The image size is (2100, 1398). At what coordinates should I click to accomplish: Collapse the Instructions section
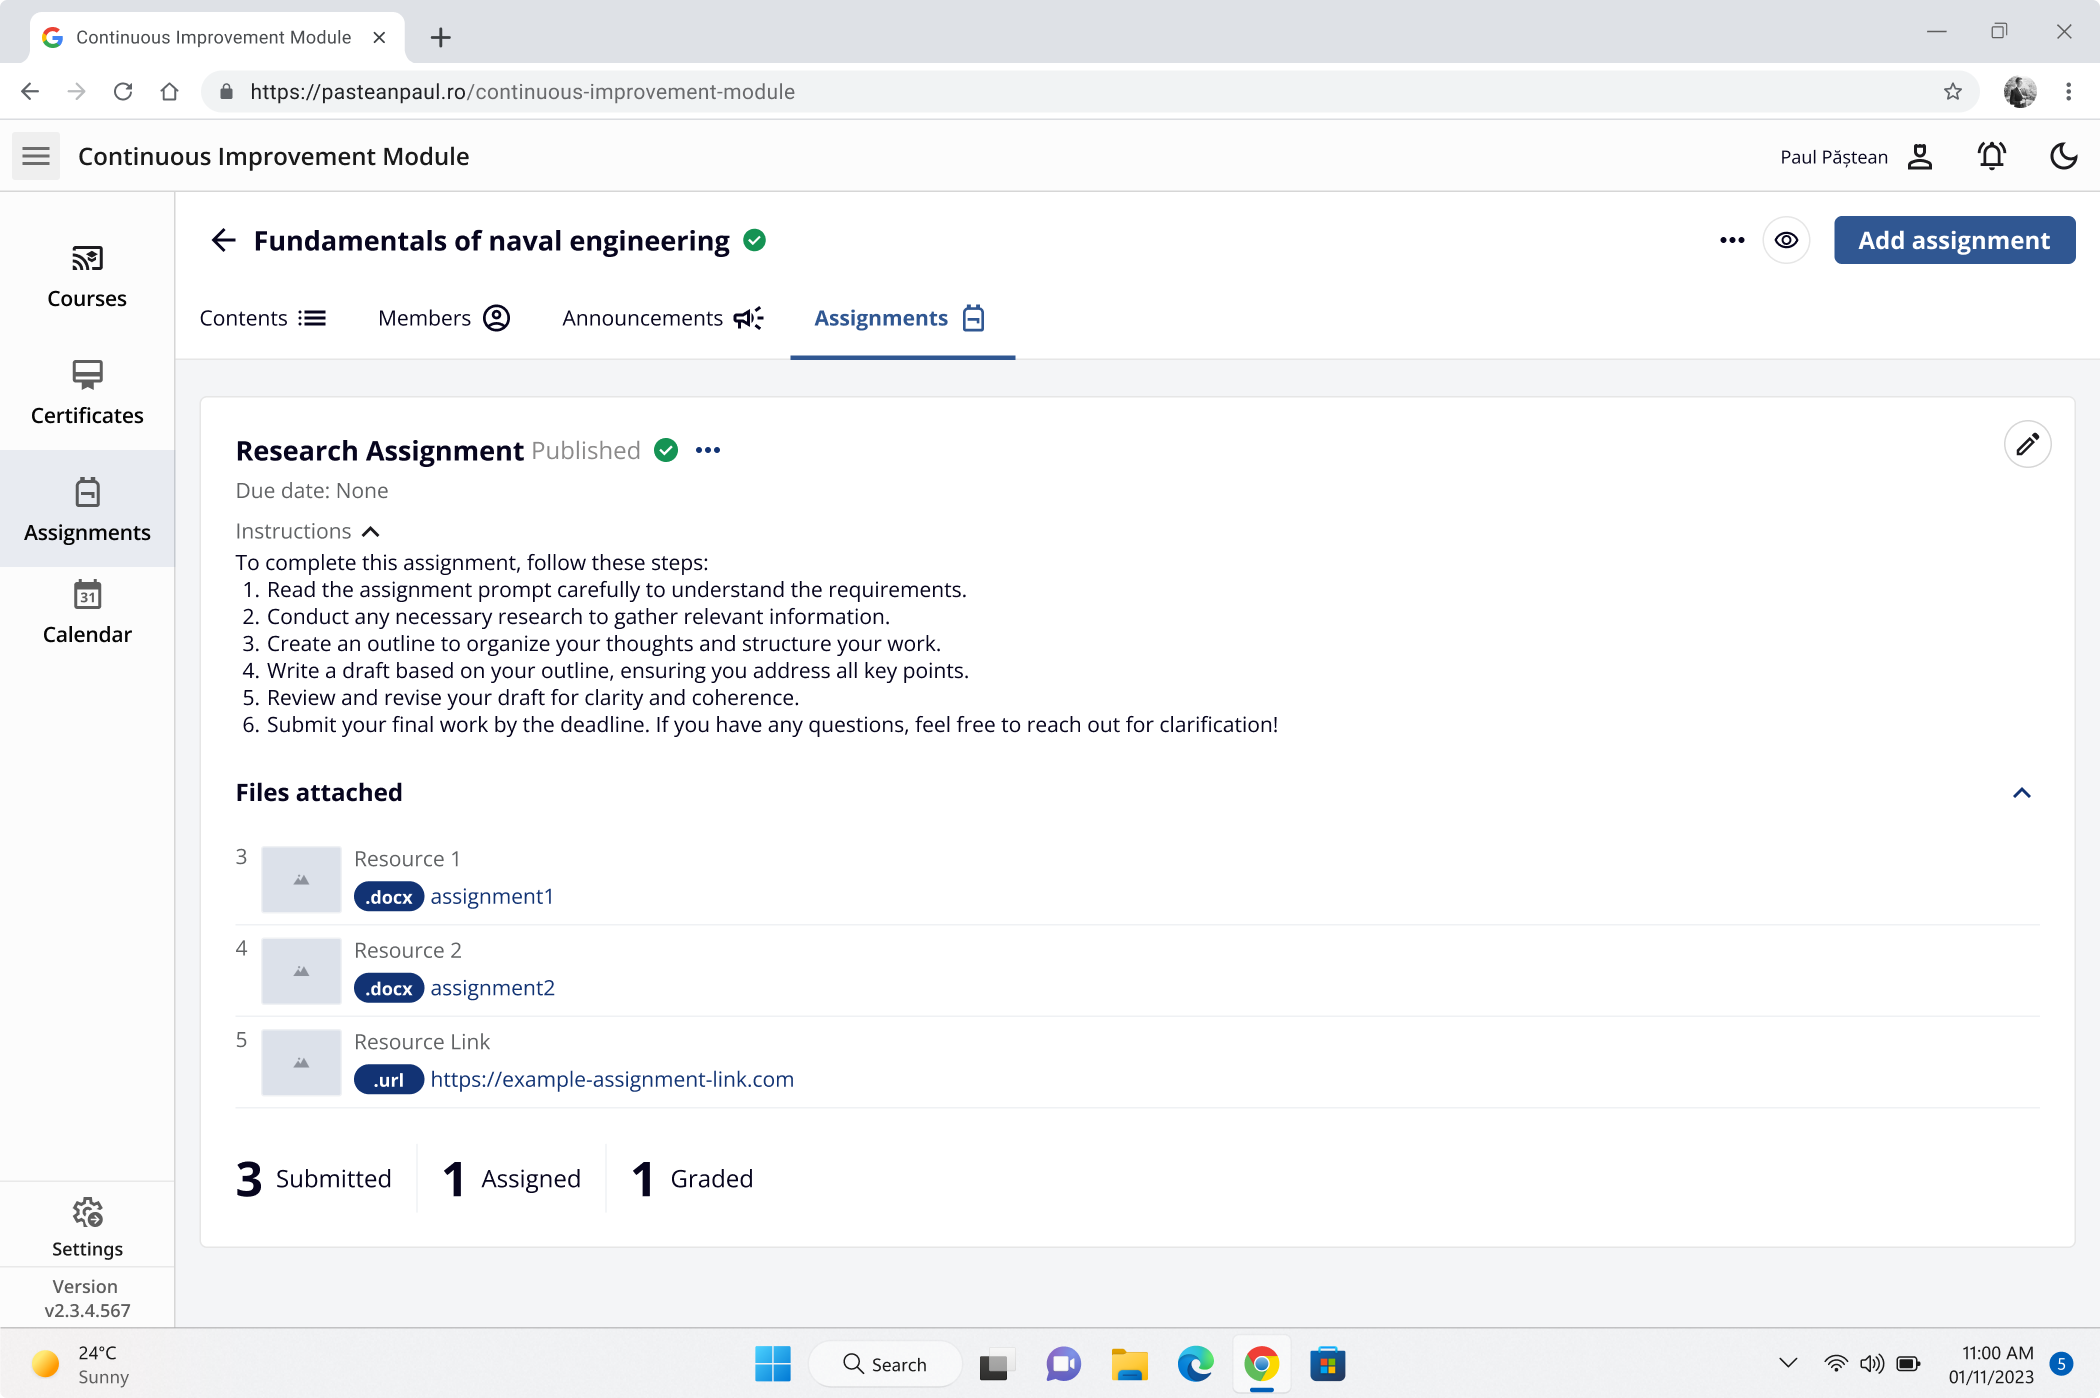pos(370,531)
